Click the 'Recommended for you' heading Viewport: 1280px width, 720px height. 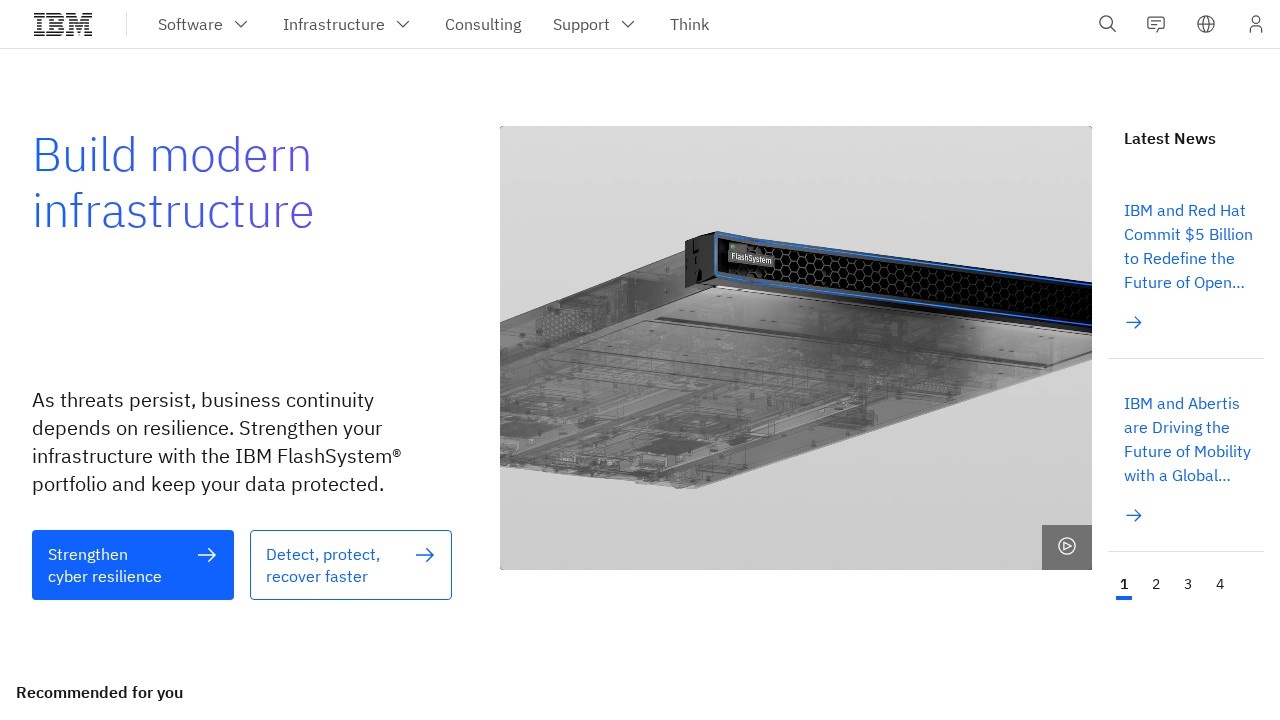100,692
